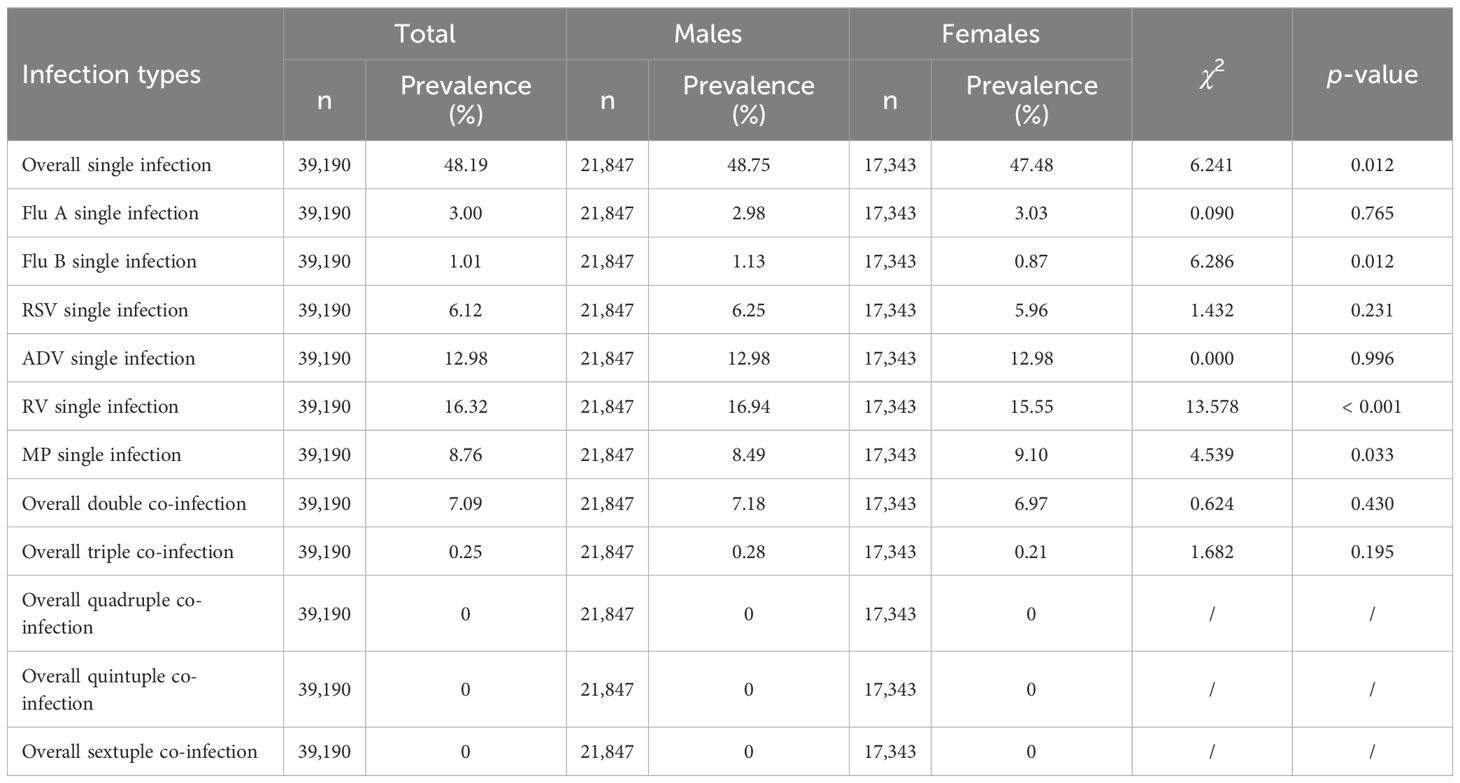Select the 'Flu B single infection' row label
1460x783 pixels.
pos(109,261)
